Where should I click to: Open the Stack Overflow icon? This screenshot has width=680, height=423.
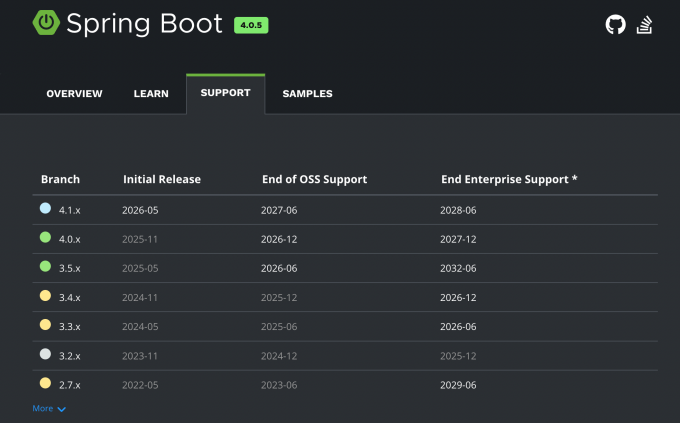644,25
